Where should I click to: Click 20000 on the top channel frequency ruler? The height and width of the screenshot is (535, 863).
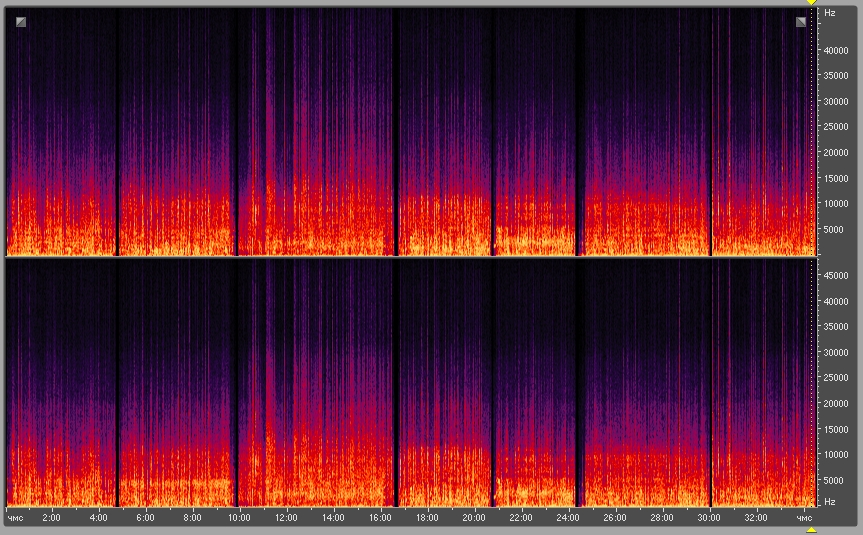836,153
